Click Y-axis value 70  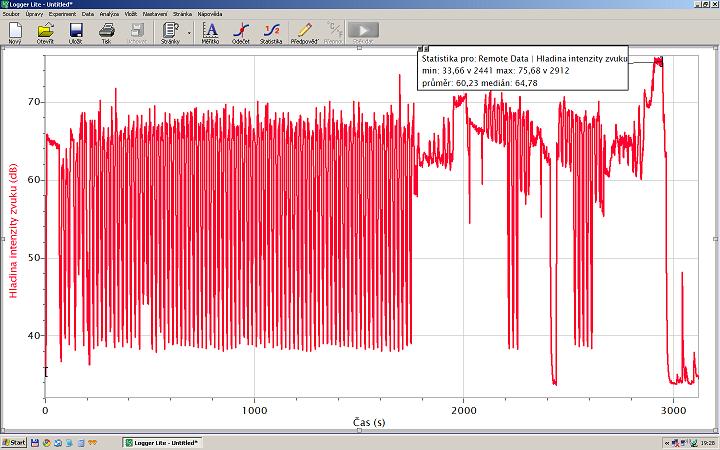(34, 102)
